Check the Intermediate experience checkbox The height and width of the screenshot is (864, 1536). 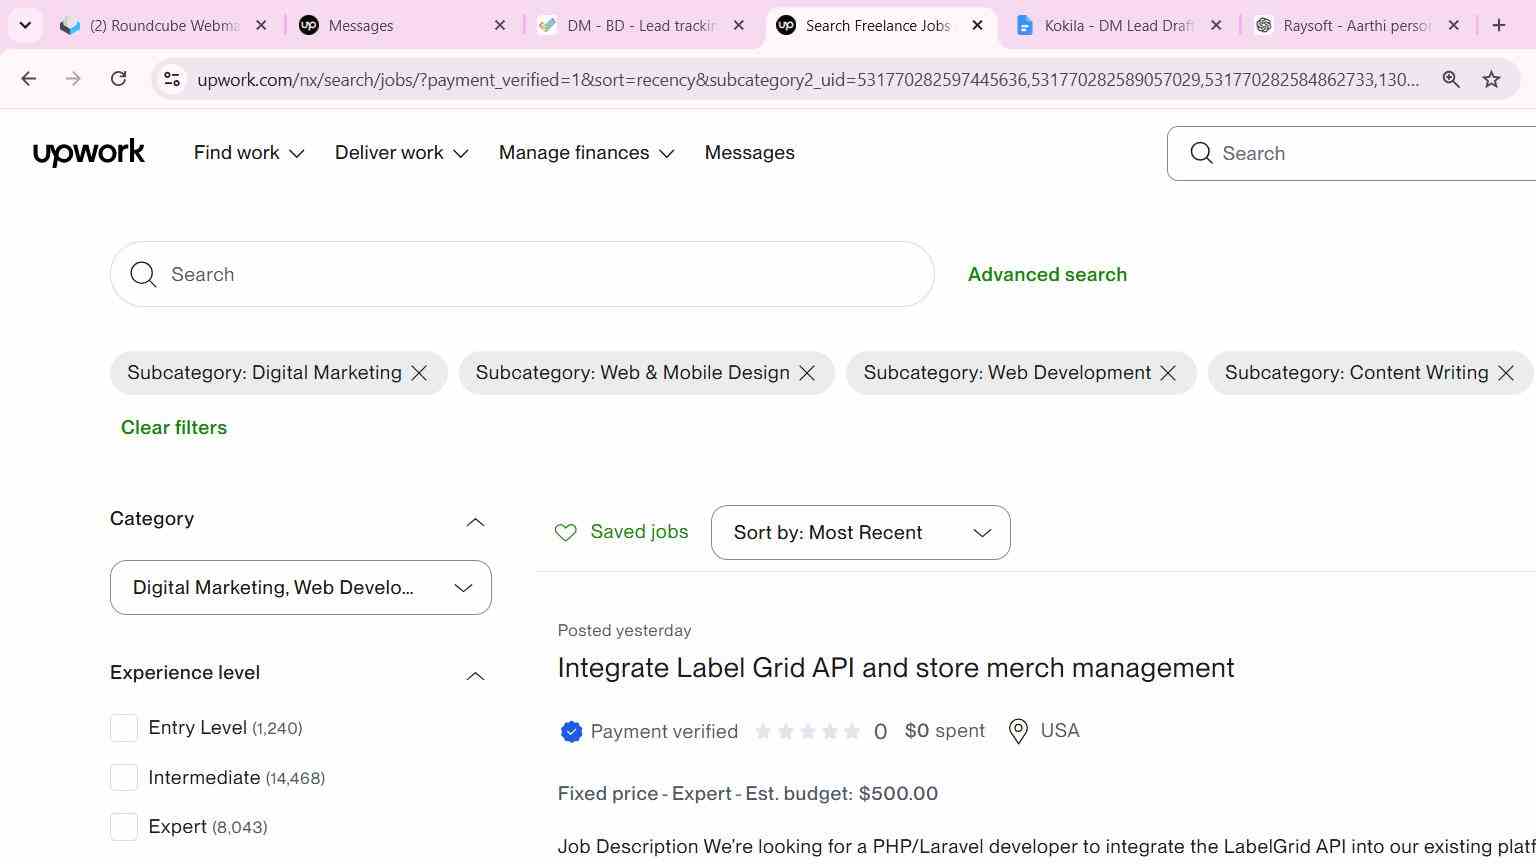[x=124, y=777]
